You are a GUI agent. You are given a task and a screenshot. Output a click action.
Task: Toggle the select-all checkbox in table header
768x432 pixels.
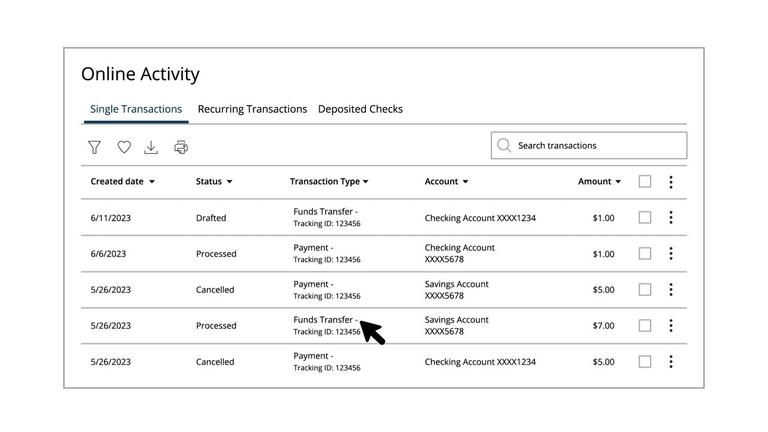tap(645, 182)
